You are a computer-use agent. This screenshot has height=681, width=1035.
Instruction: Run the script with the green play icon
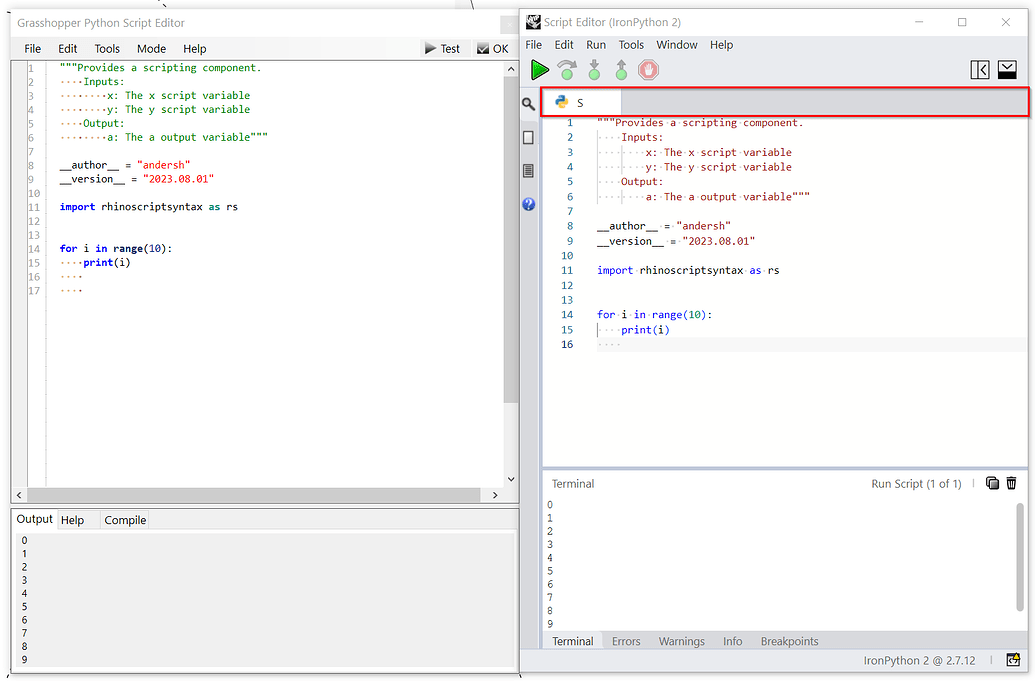539,69
